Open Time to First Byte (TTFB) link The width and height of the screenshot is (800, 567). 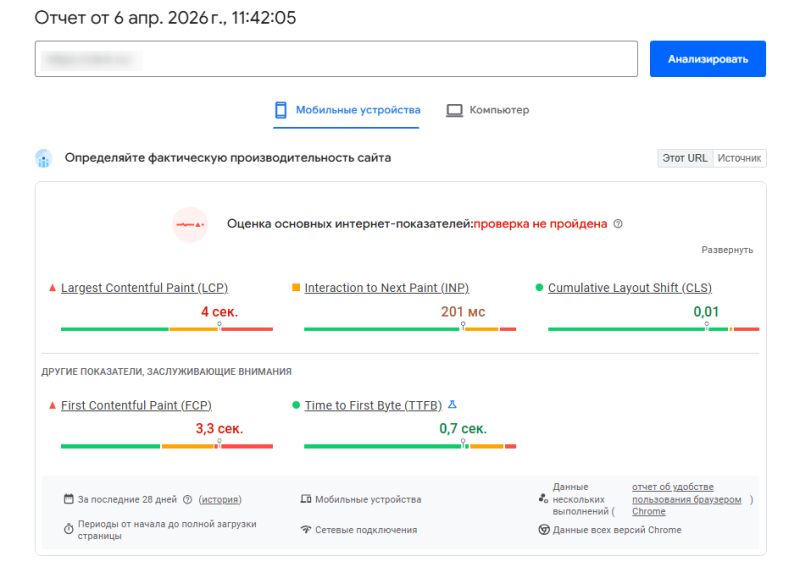coord(373,405)
